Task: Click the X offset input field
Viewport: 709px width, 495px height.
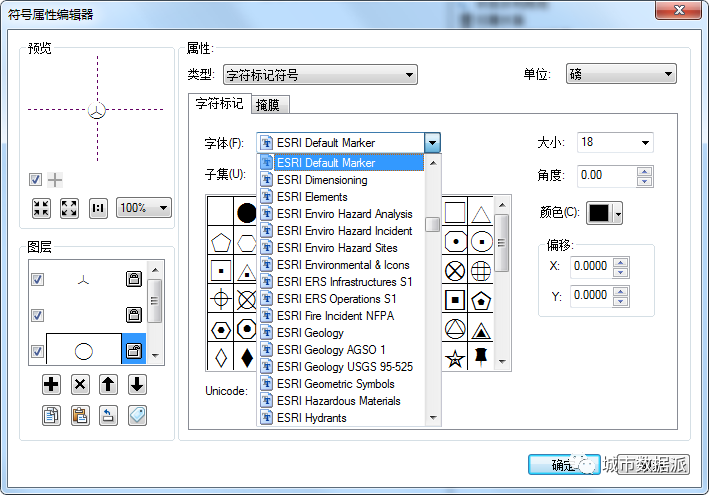Action: click(x=591, y=266)
